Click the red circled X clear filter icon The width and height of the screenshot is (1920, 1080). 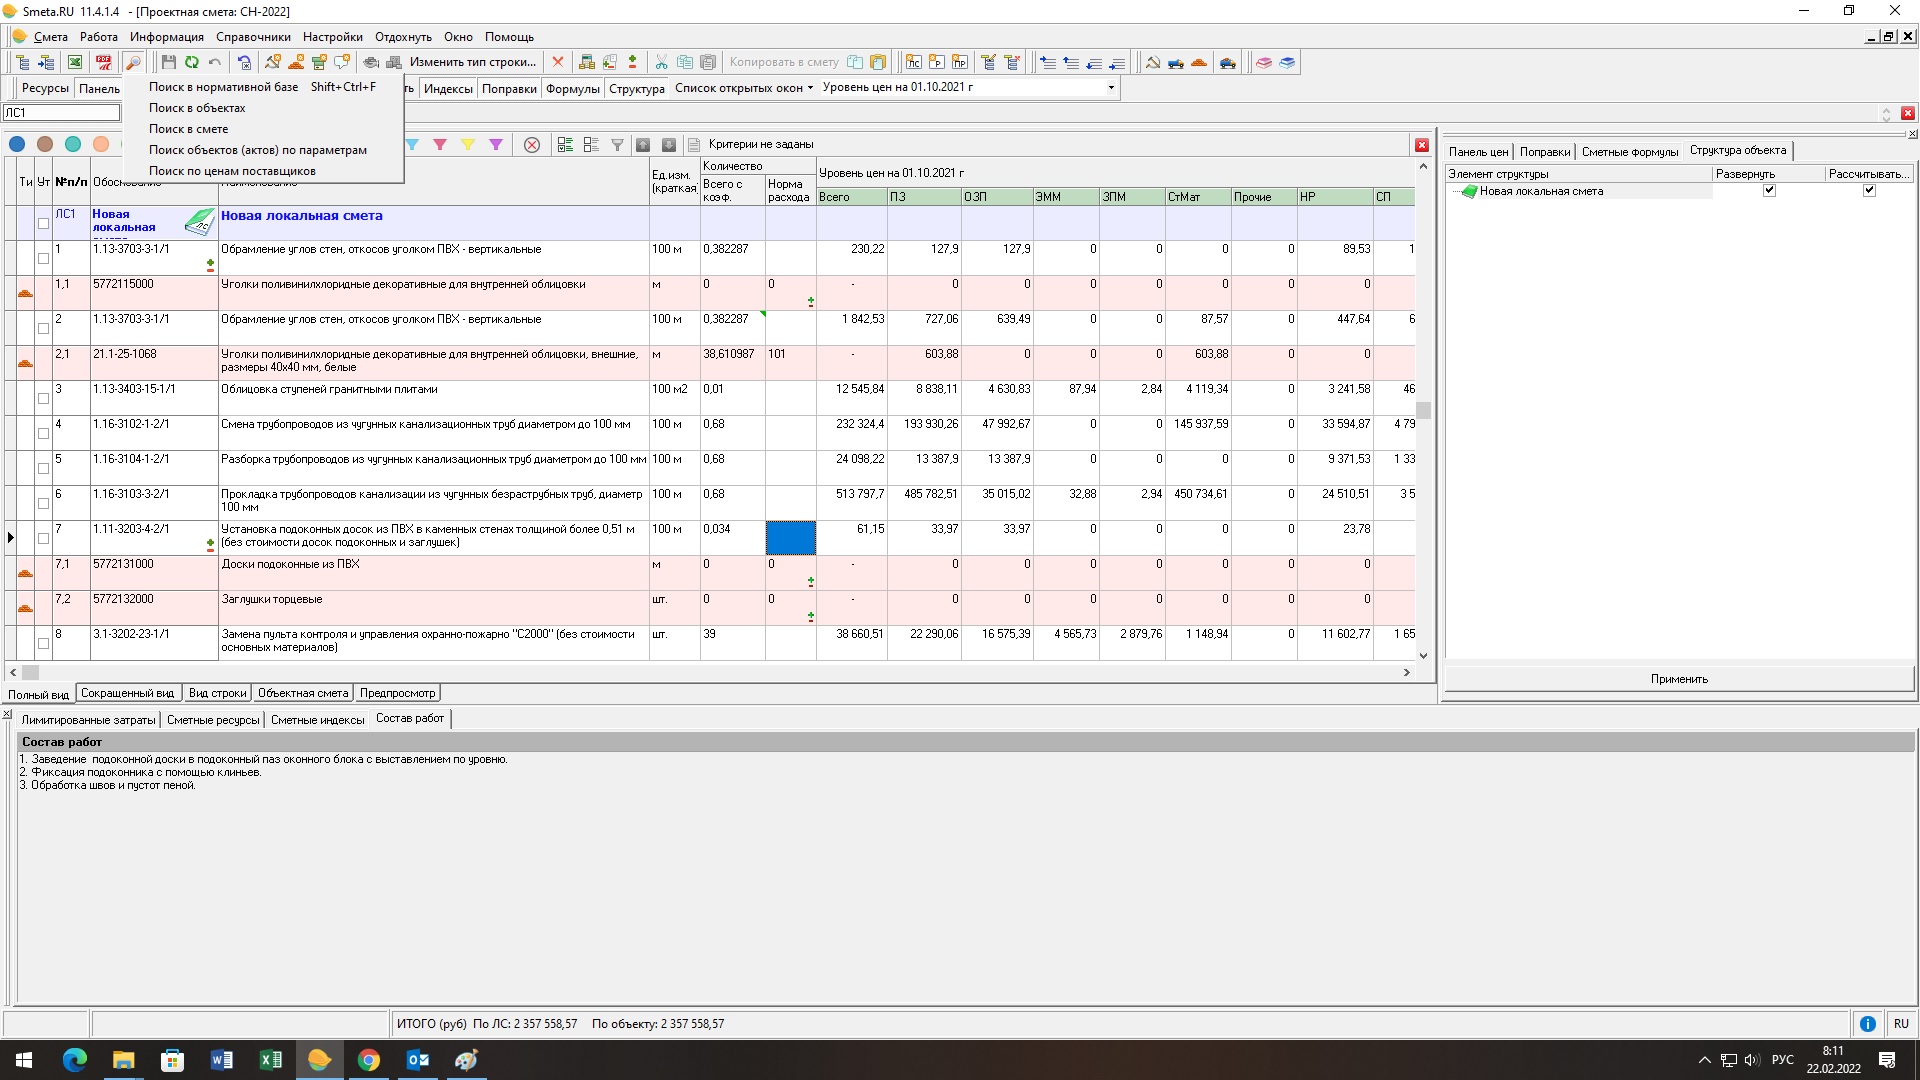(x=532, y=145)
